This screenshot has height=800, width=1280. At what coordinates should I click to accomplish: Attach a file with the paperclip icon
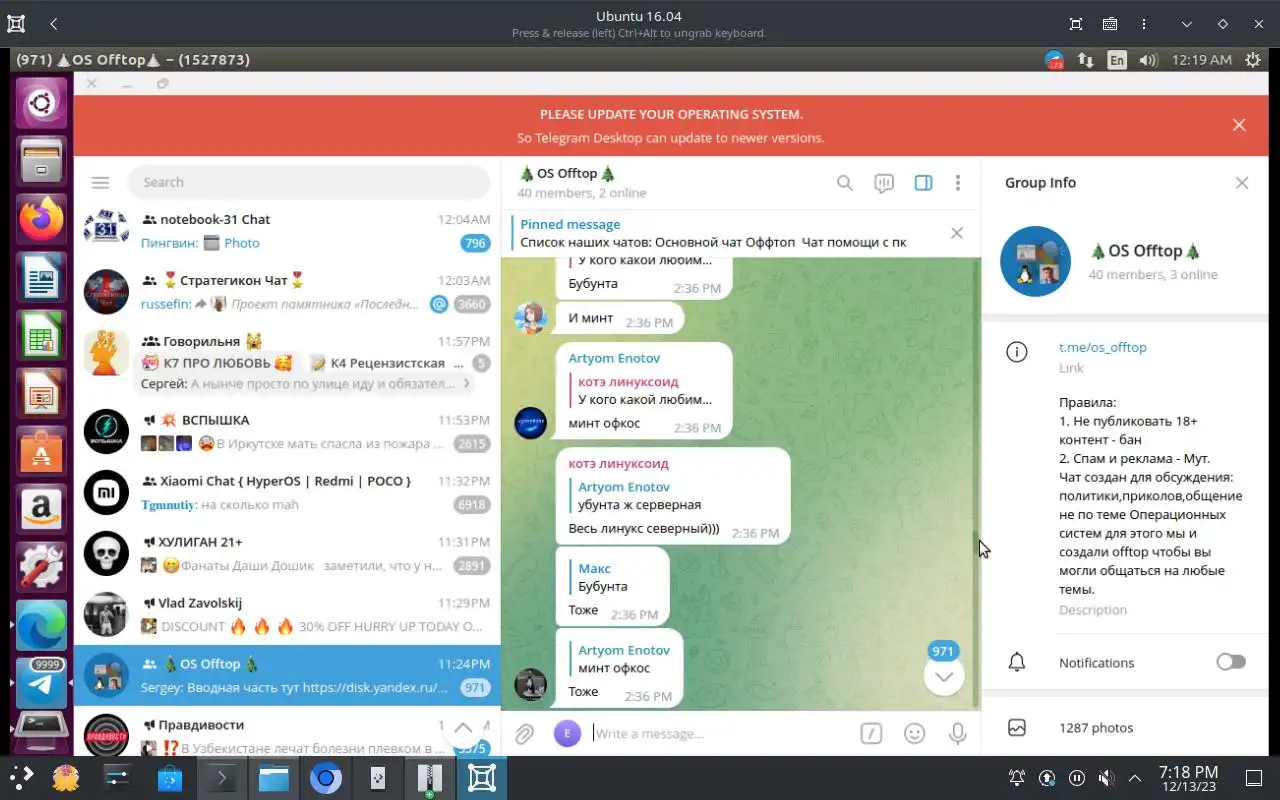click(x=525, y=734)
